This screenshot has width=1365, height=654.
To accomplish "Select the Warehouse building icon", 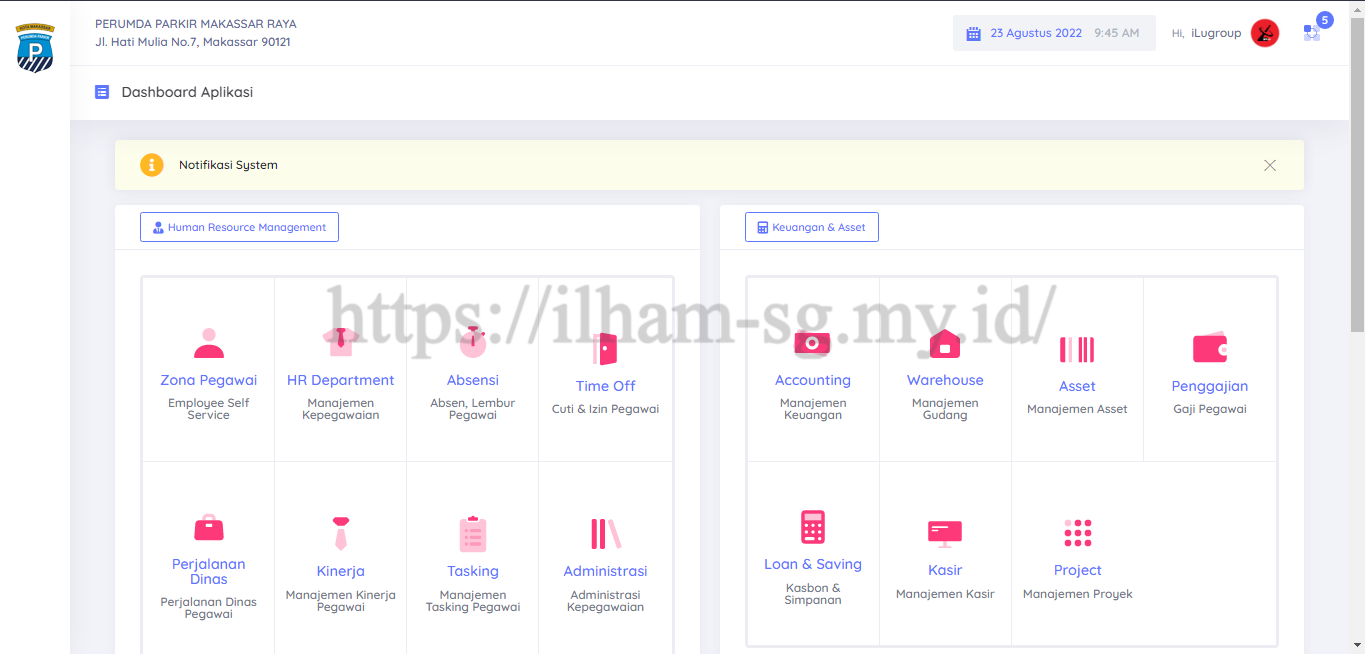I will coord(944,343).
